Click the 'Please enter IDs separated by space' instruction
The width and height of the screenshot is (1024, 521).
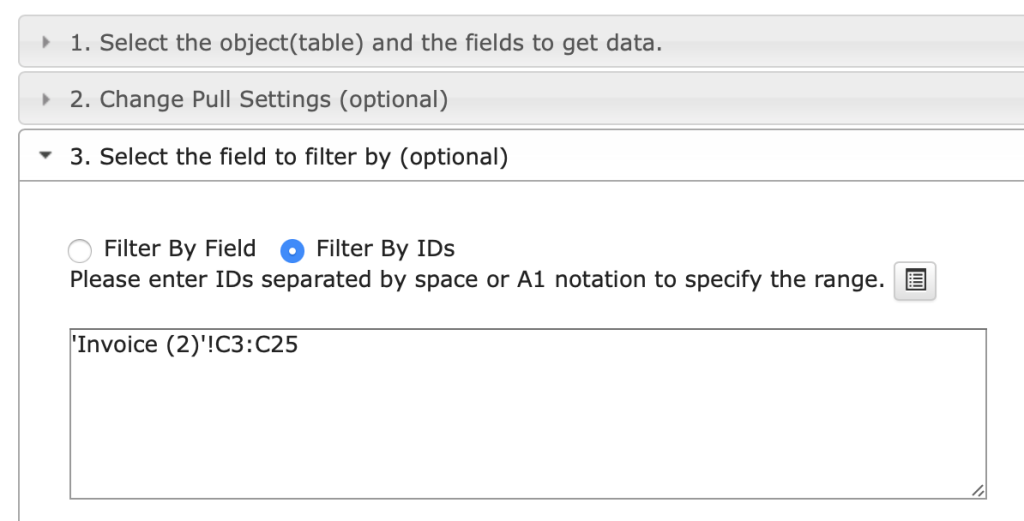click(x=477, y=279)
